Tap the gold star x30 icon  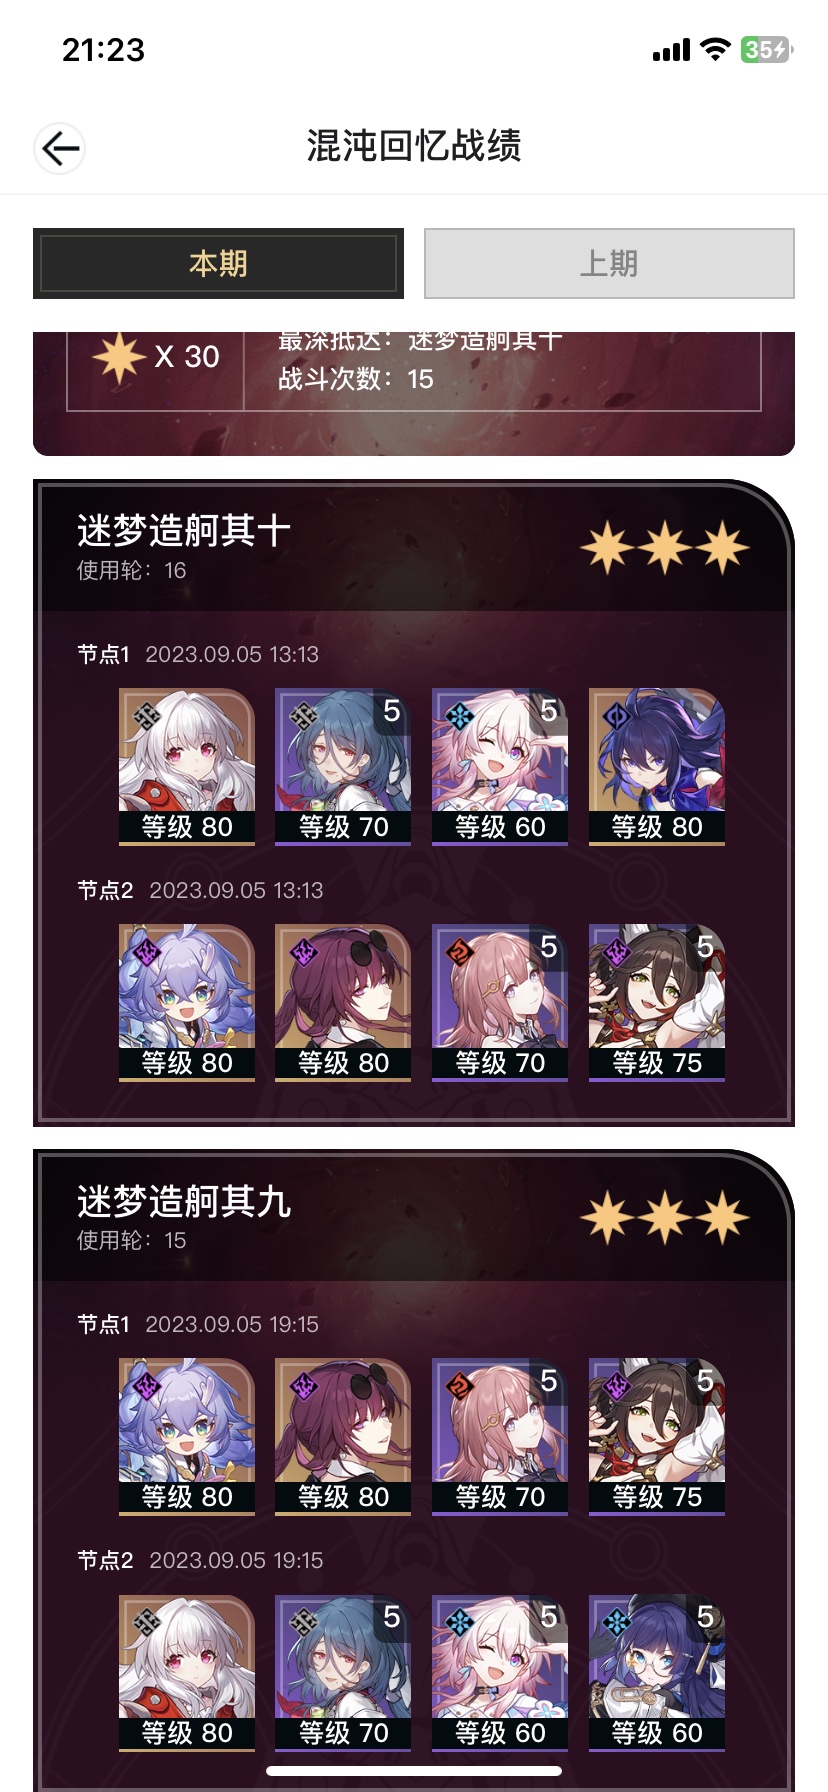click(x=119, y=357)
